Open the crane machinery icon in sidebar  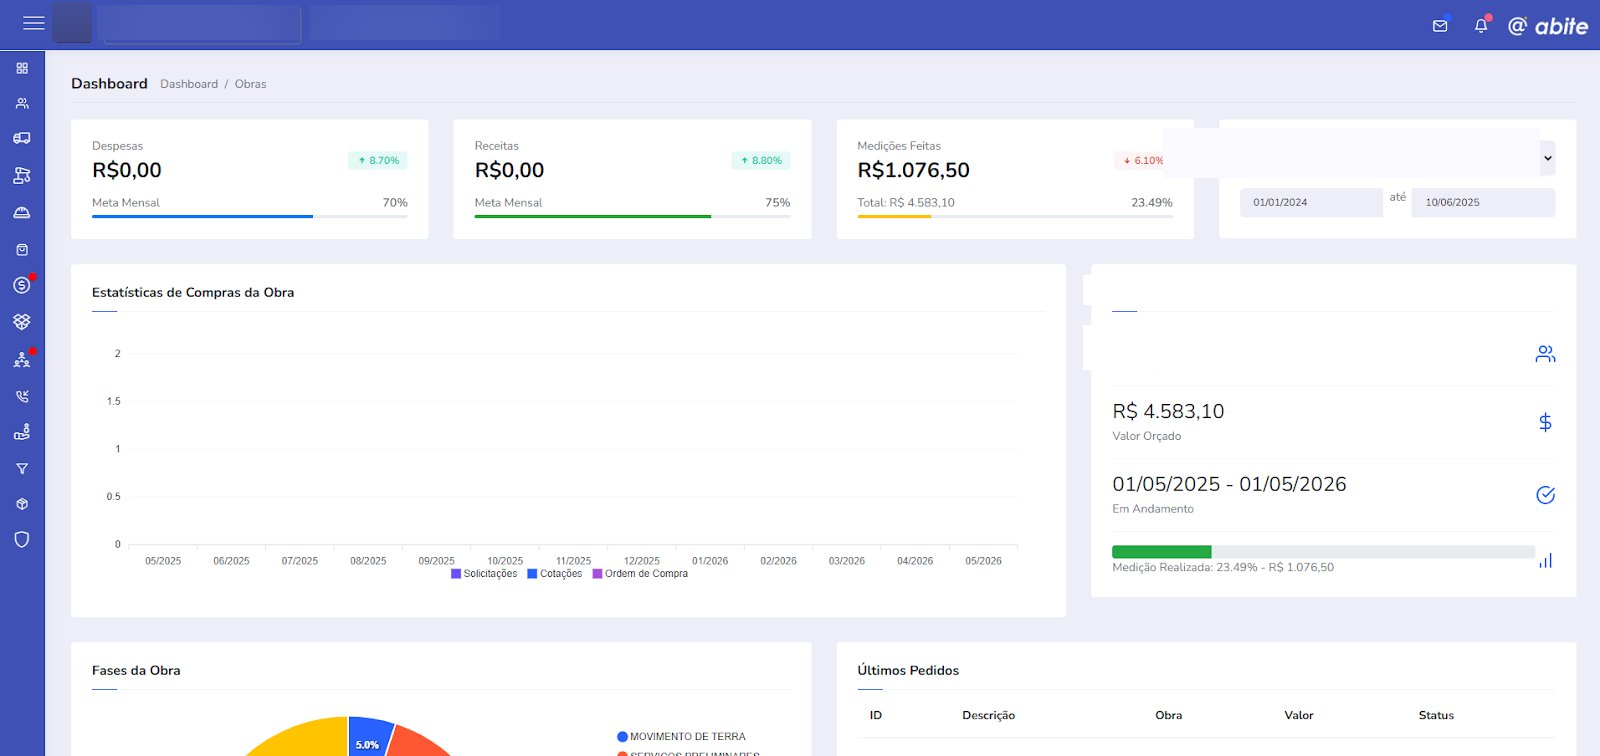22,175
